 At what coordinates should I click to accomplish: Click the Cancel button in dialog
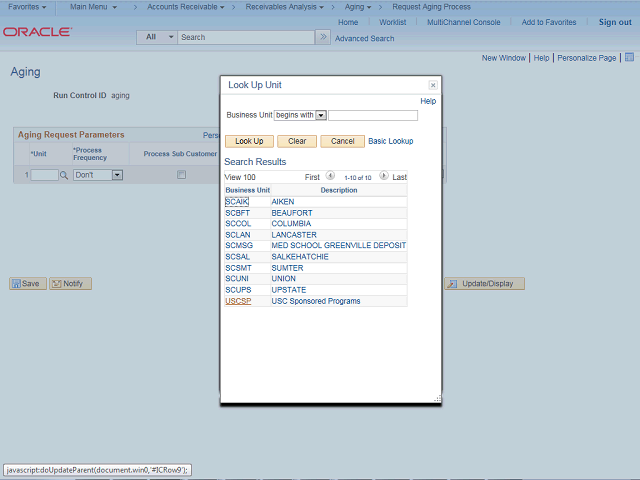342,141
